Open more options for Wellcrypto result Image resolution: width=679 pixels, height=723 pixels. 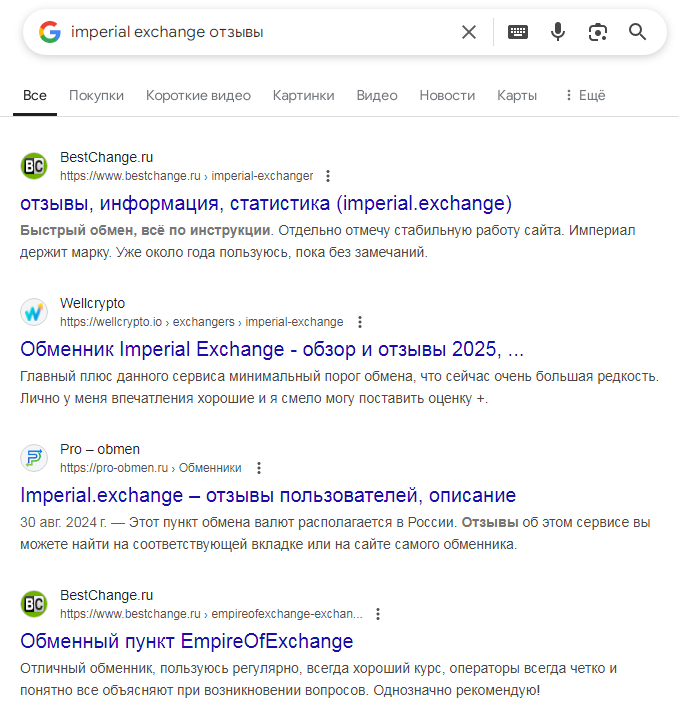point(360,322)
